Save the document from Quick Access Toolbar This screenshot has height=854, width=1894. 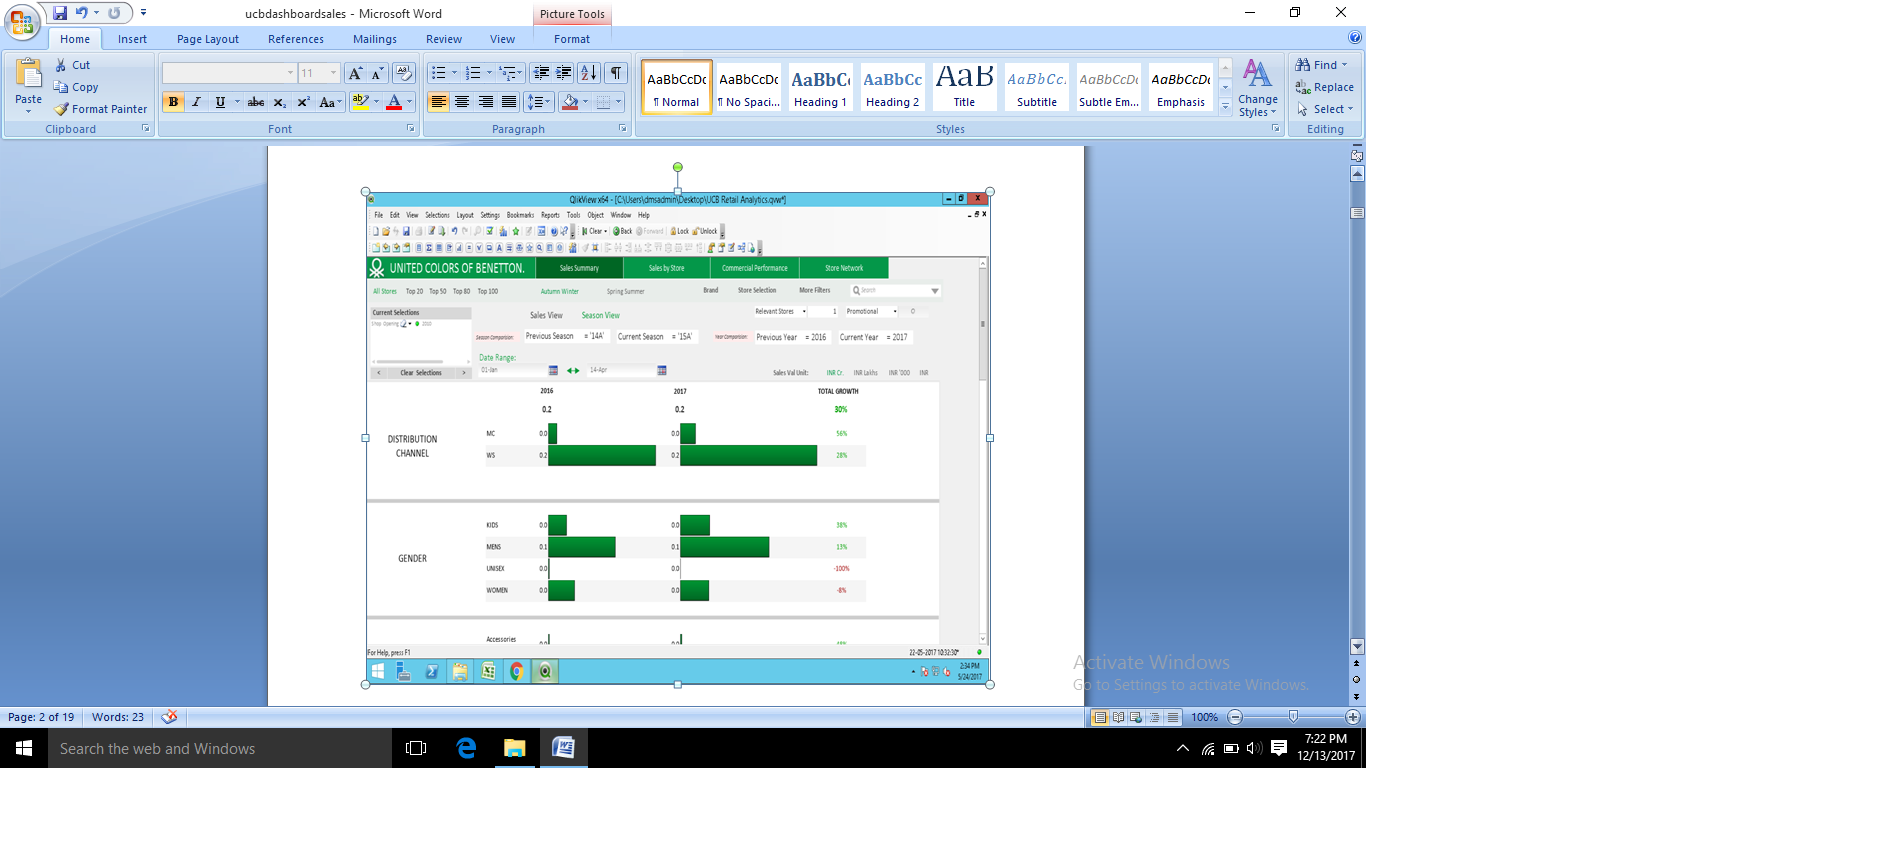coord(60,13)
